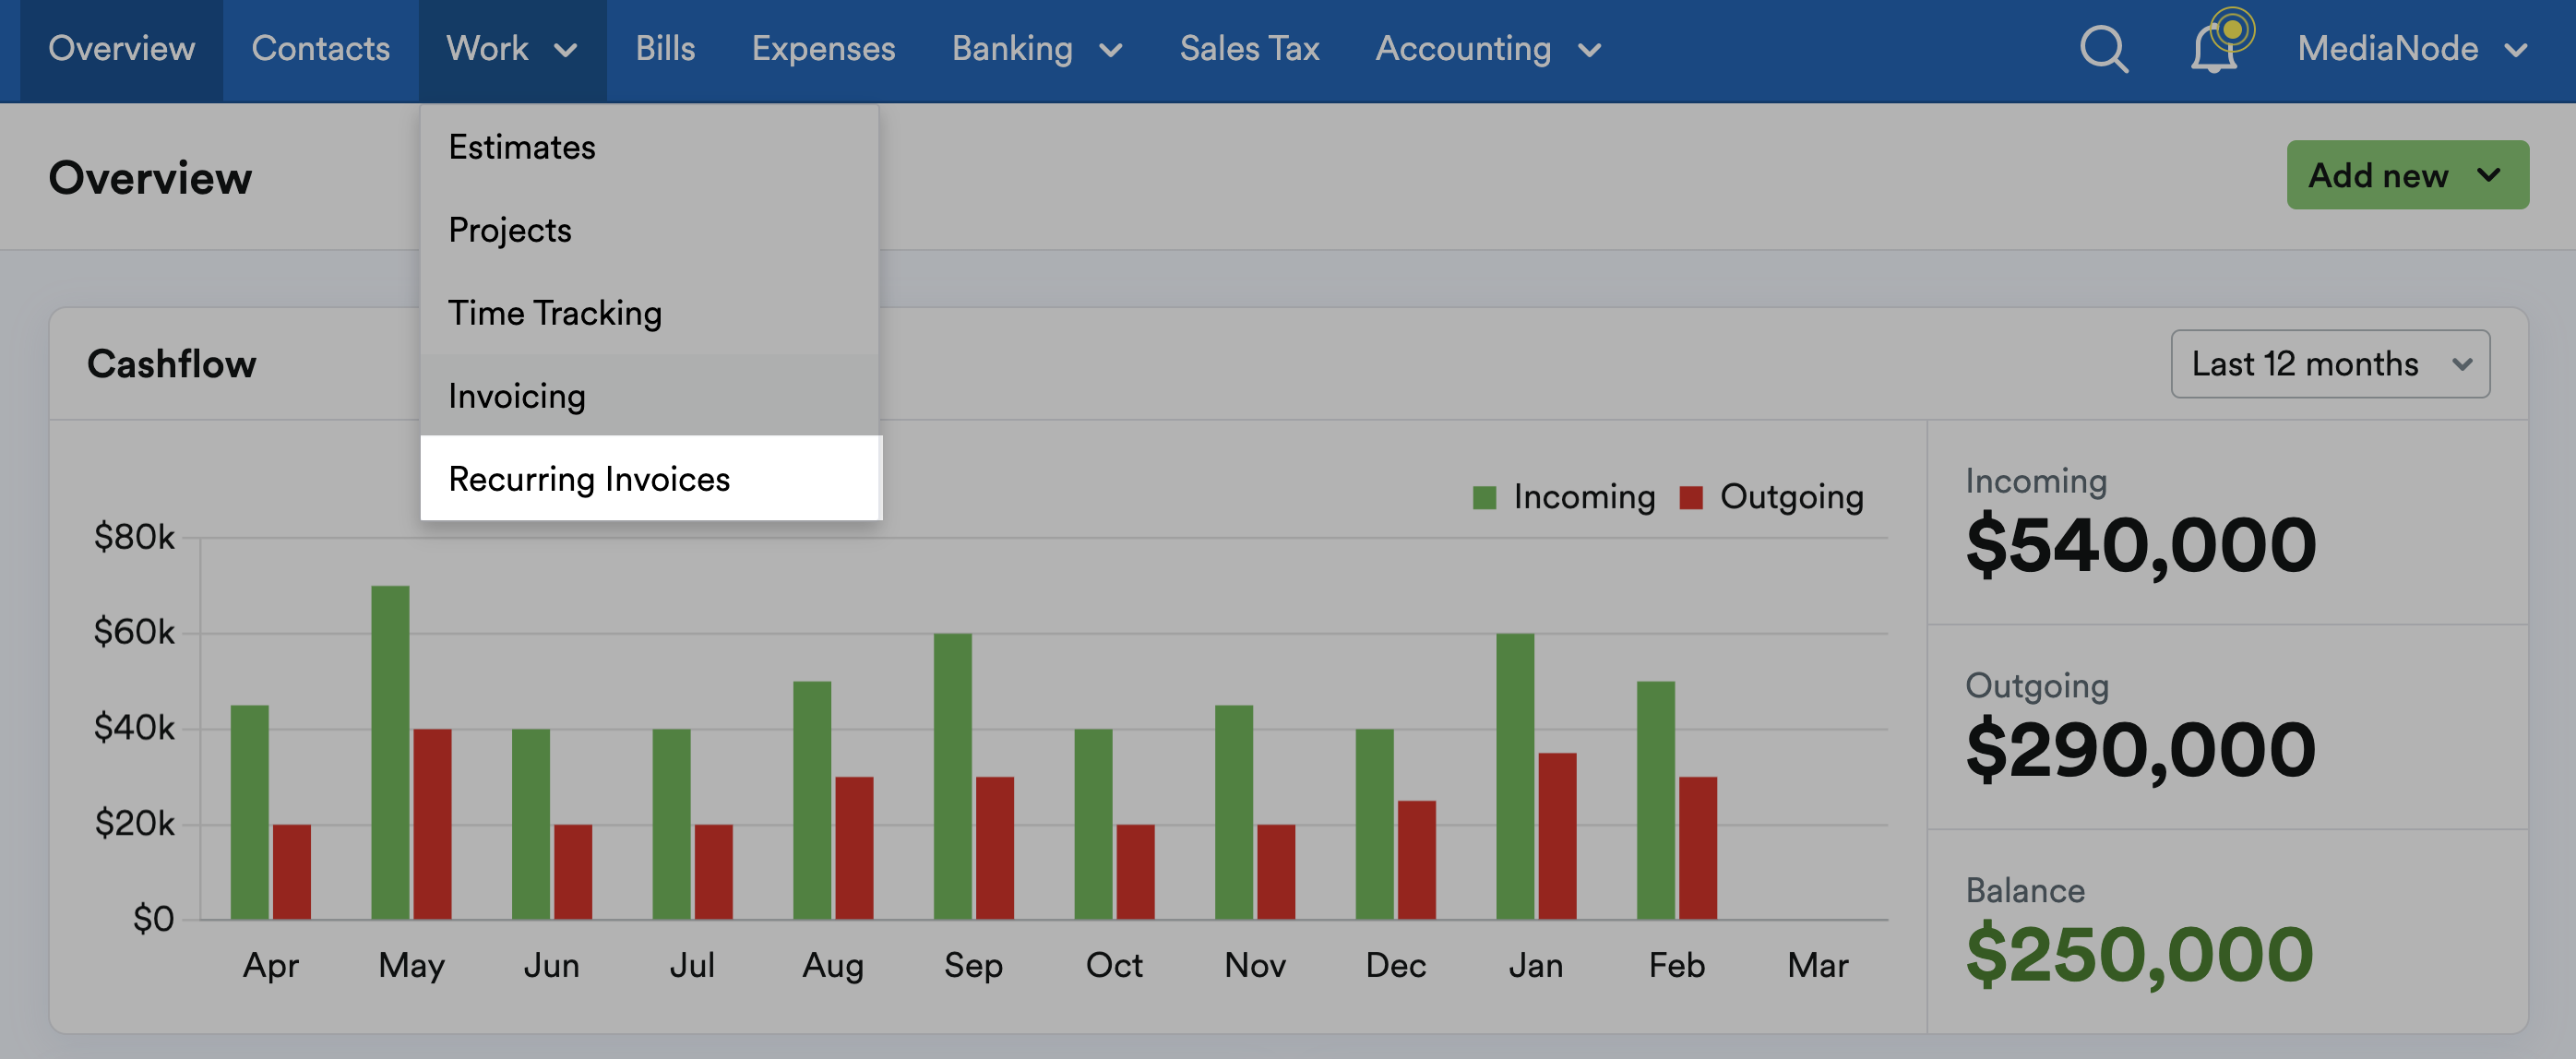Select Recurring Invoices from the Work menu
The width and height of the screenshot is (2576, 1059).
pyautogui.click(x=590, y=478)
